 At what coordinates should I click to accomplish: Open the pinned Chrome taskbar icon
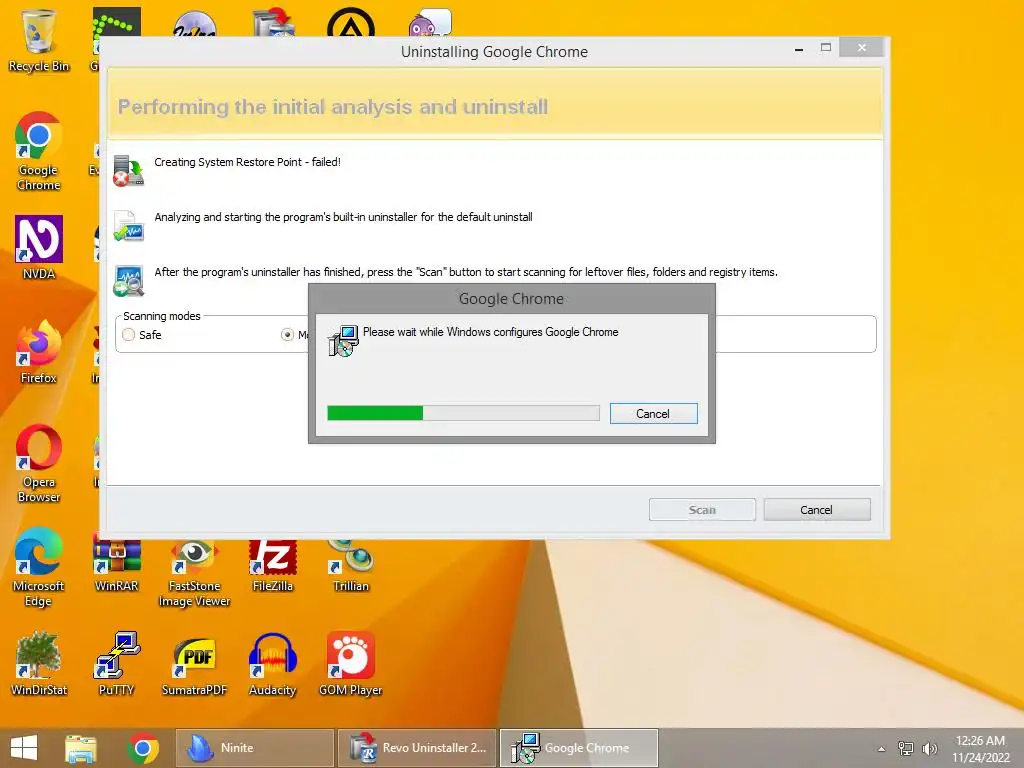tap(143, 748)
